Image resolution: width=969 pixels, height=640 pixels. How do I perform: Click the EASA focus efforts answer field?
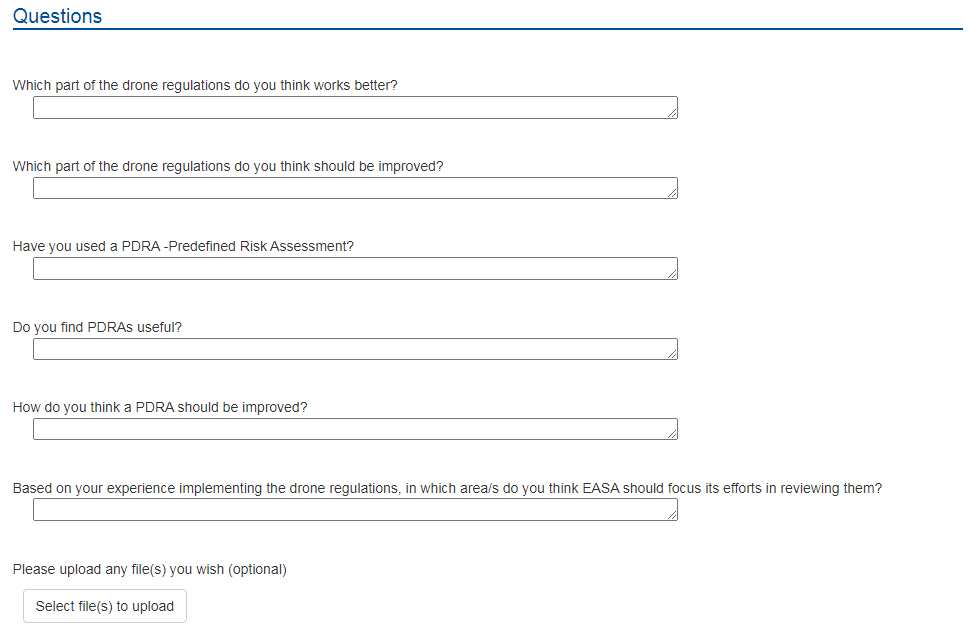355,510
